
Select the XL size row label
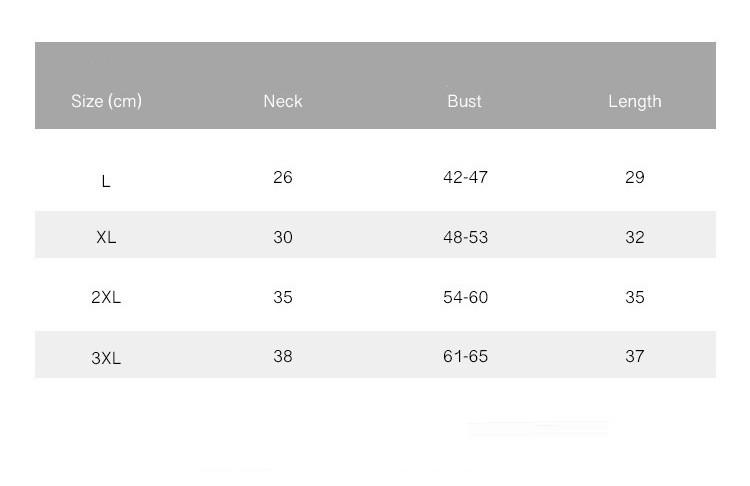tap(106, 238)
